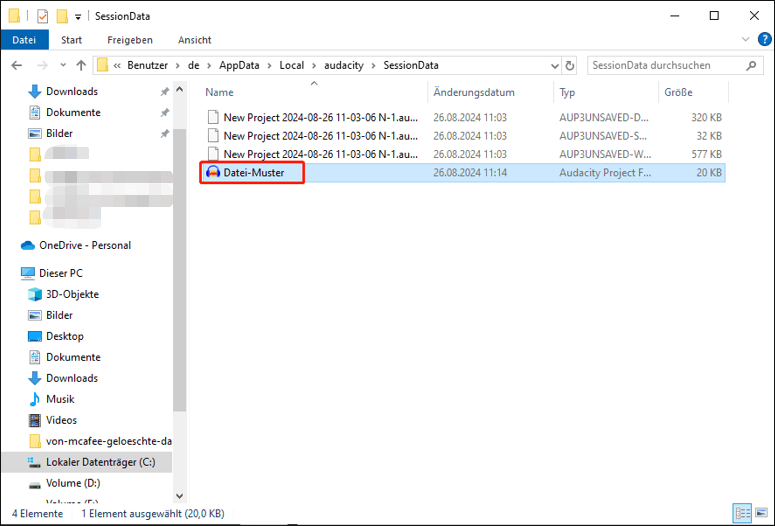Navigate to AppData in breadcrumb
This screenshot has width=775, height=526.
(239, 65)
